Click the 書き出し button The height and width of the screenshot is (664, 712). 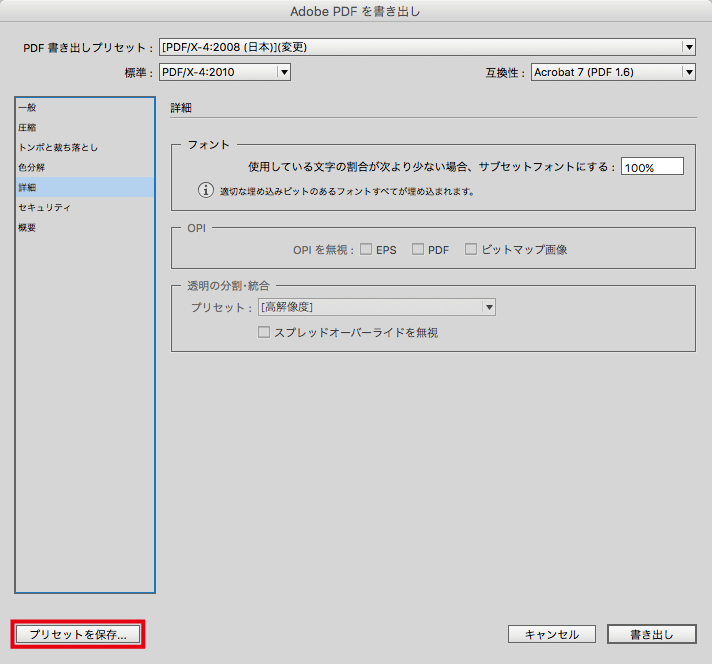pos(652,634)
